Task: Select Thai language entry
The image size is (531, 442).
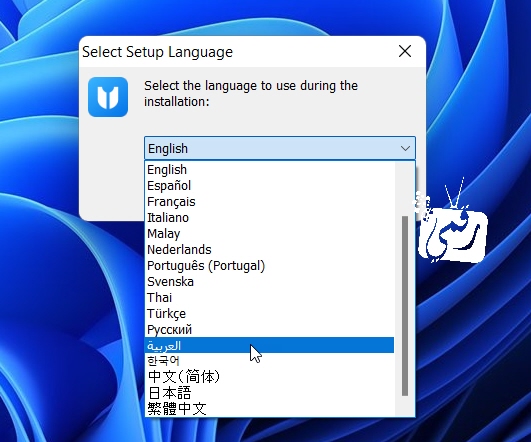Action: pyautogui.click(x=270, y=298)
